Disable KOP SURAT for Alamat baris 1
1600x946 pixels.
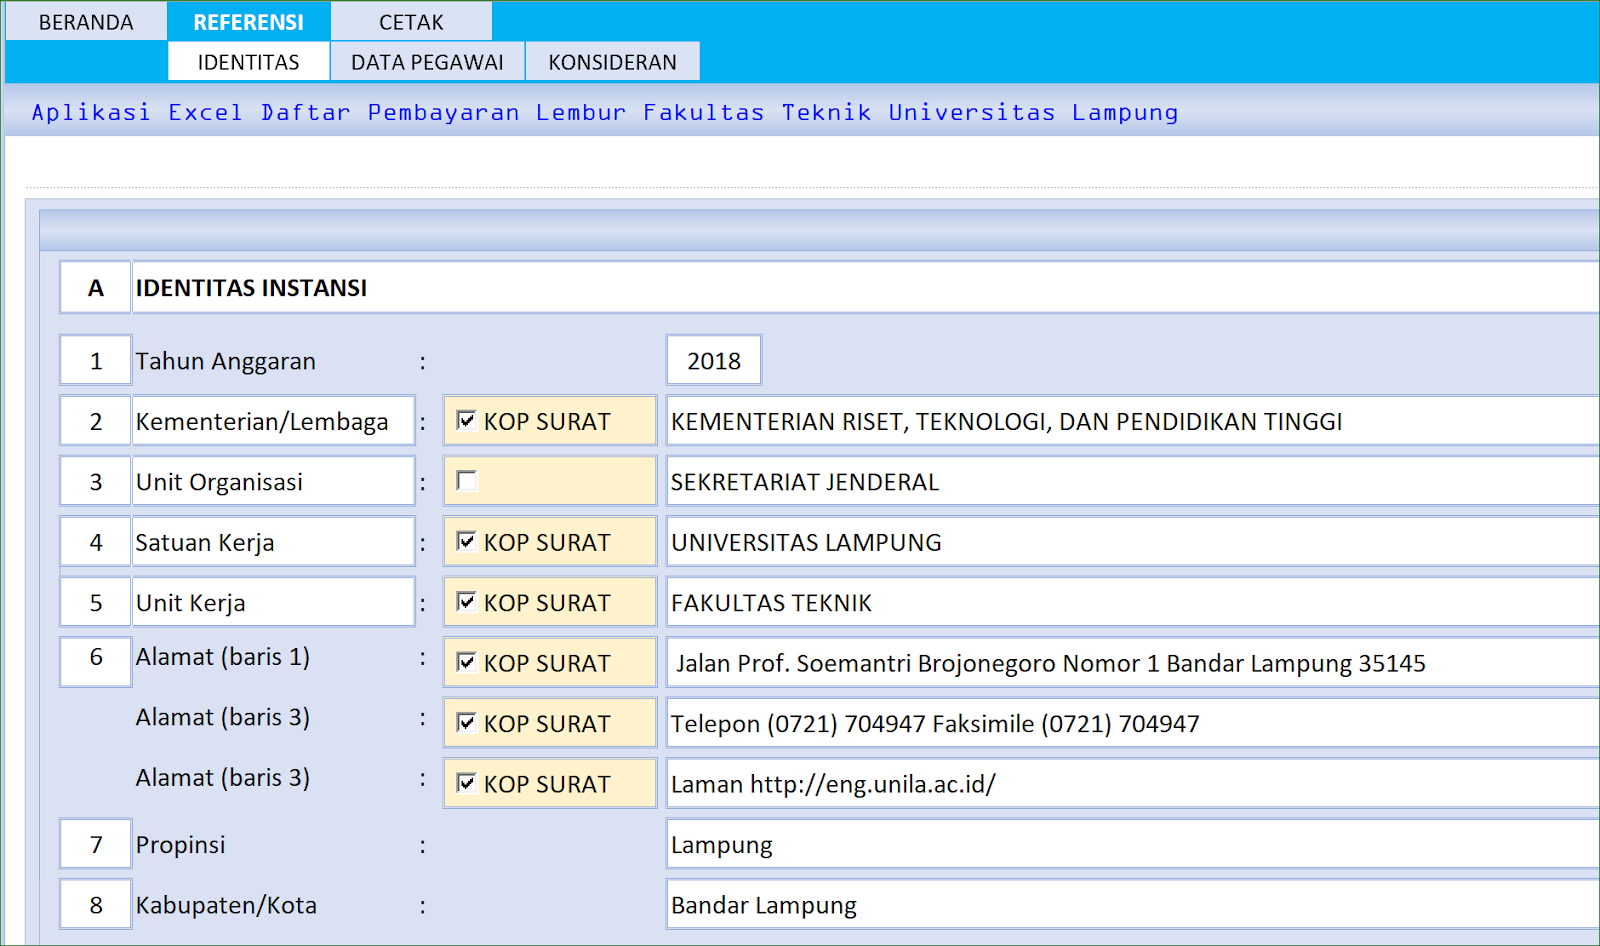tap(467, 662)
